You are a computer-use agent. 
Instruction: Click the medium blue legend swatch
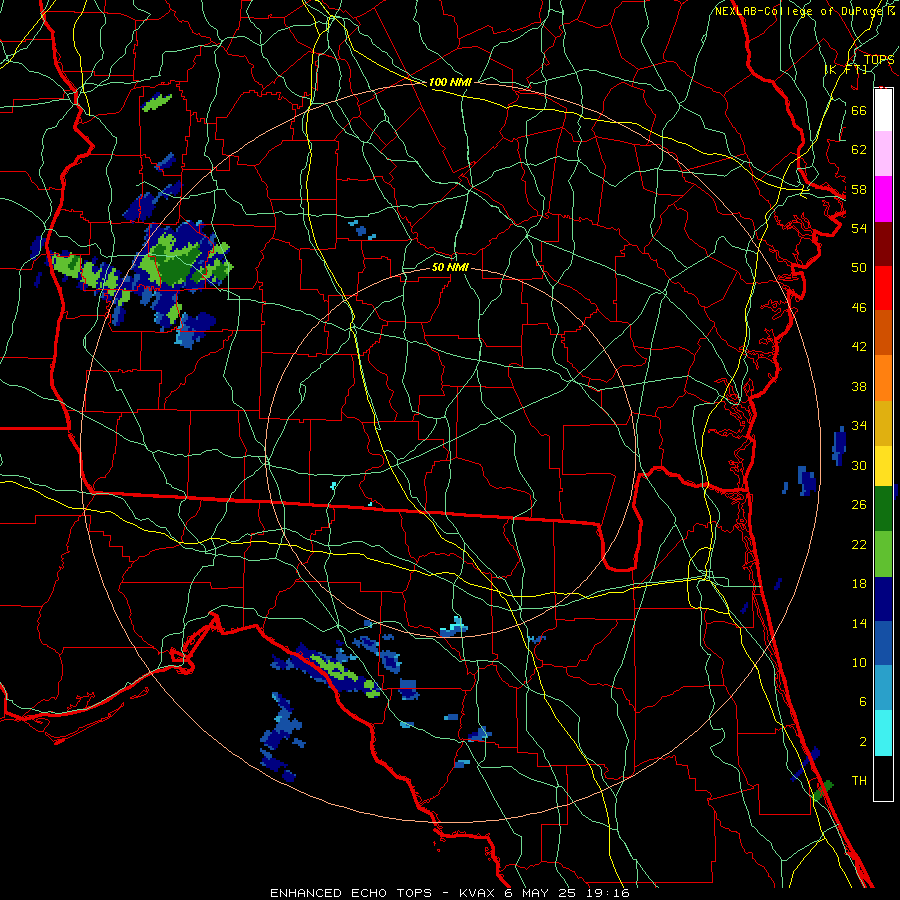[x=883, y=643]
